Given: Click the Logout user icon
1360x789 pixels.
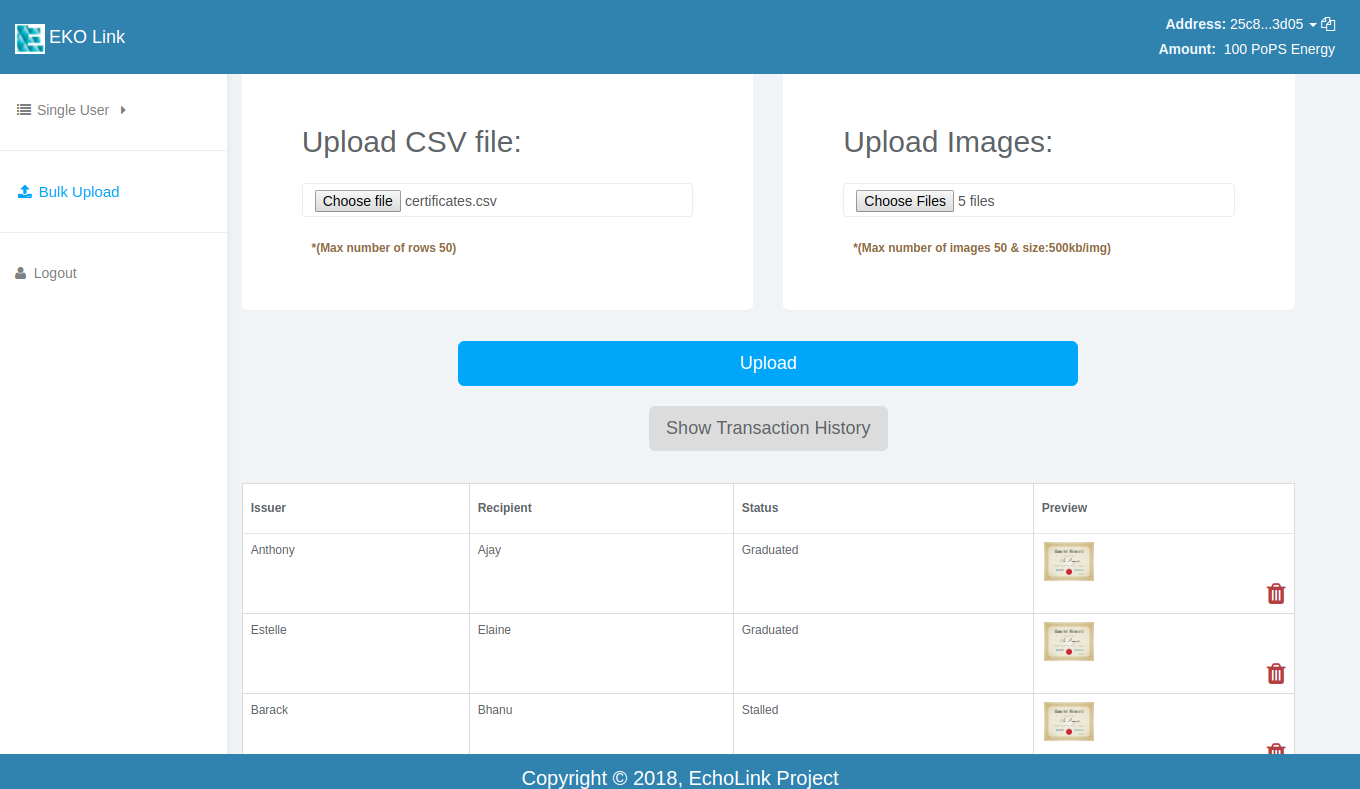Looking at the screenshot, I should pyautogui.click(x=21, y=273).
